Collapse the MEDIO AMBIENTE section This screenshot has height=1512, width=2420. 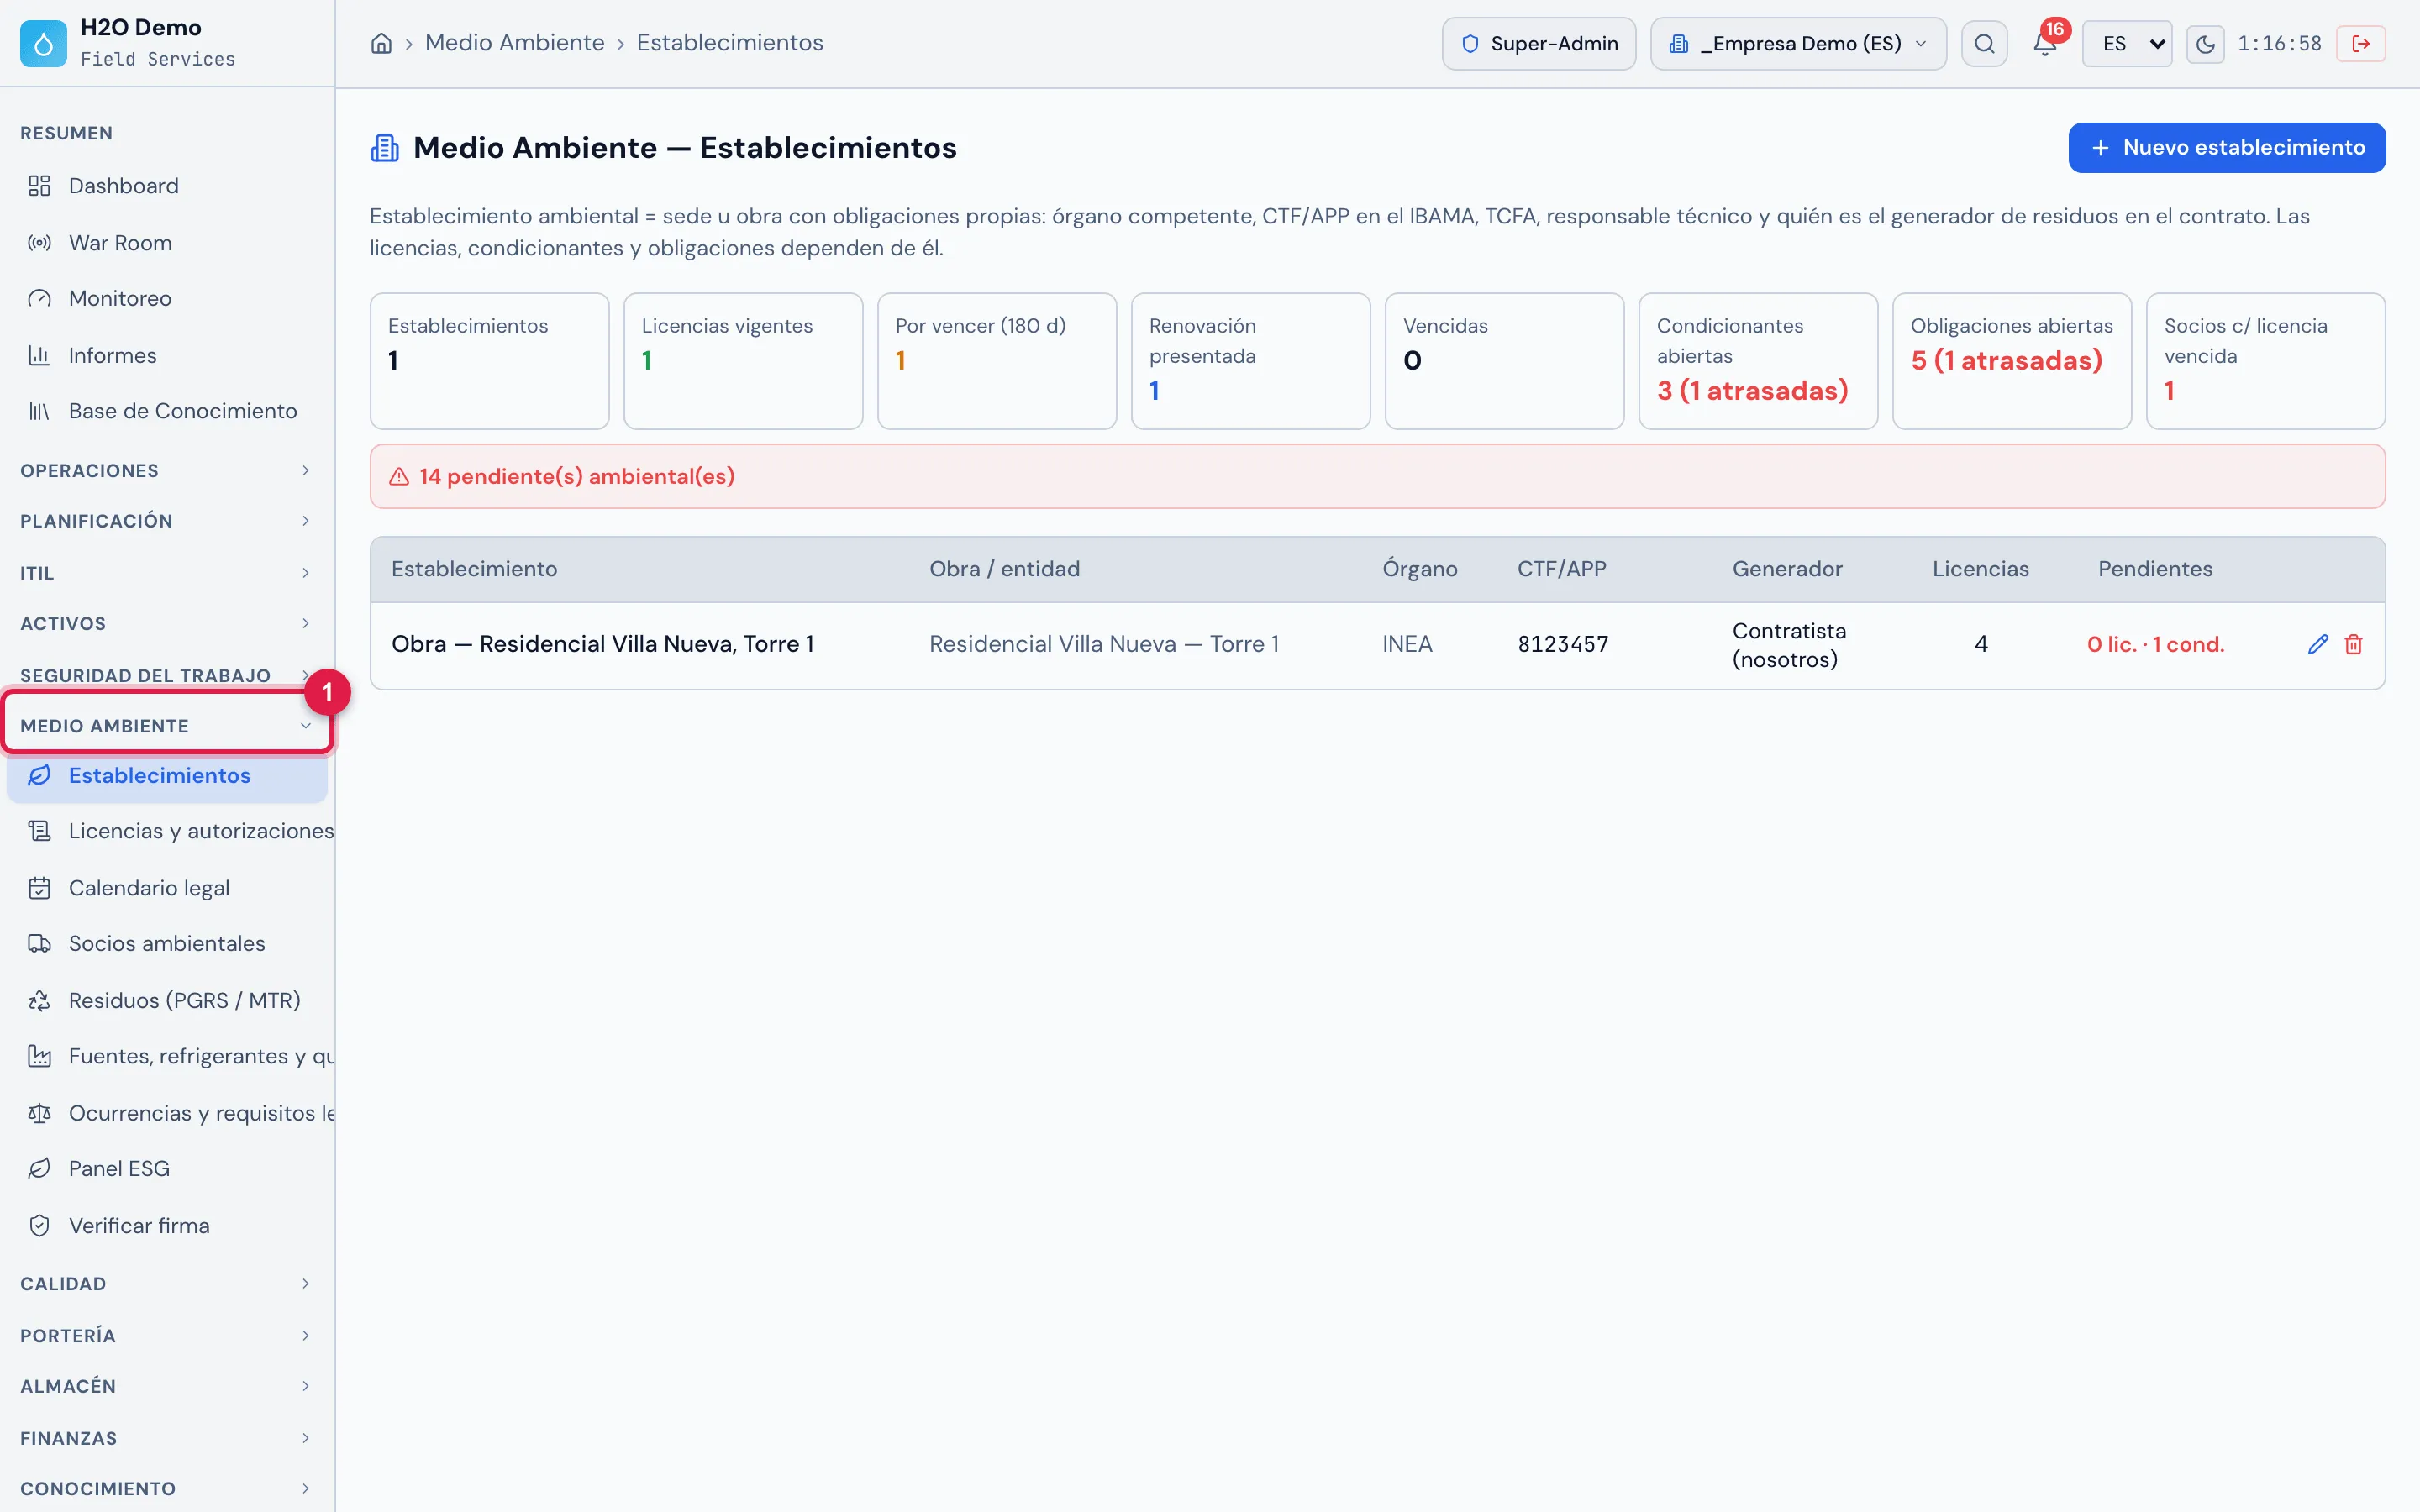(x=167, y=726)
